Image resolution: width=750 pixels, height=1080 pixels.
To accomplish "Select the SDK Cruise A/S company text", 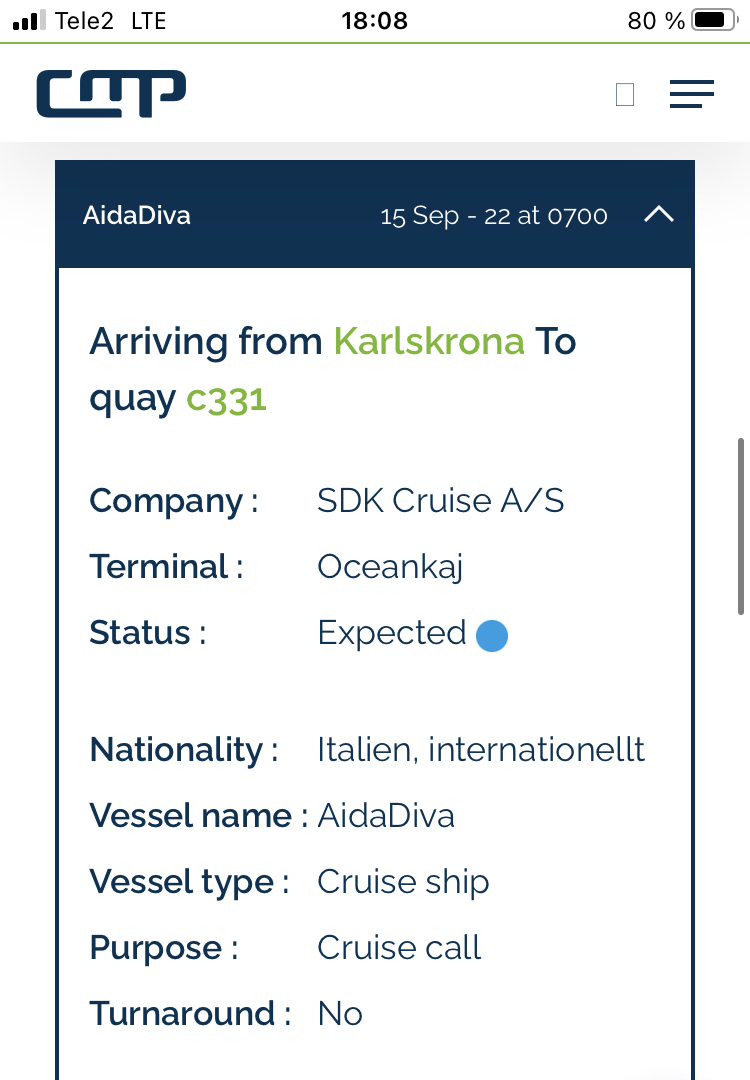I will (x=440, y=501).
